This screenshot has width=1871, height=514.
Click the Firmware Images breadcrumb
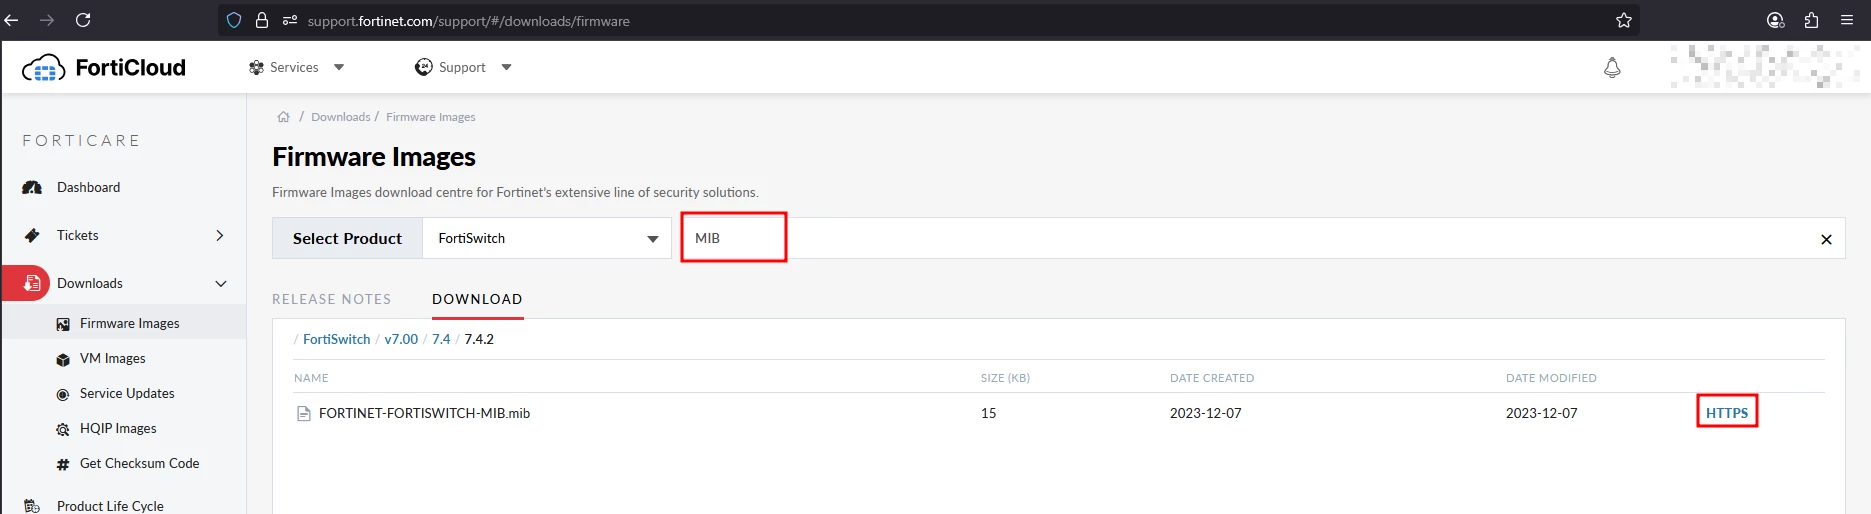coord(431,117)
